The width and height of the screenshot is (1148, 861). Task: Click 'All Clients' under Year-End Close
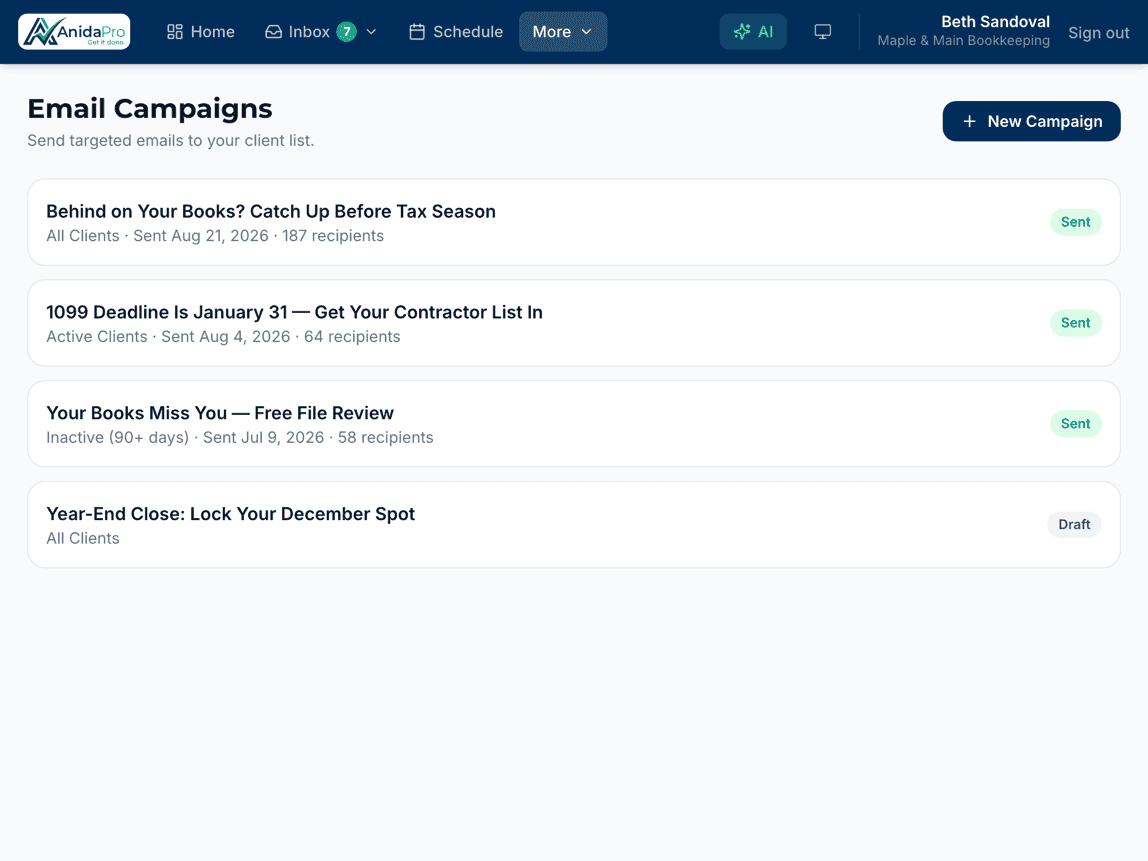pos(83,539)
